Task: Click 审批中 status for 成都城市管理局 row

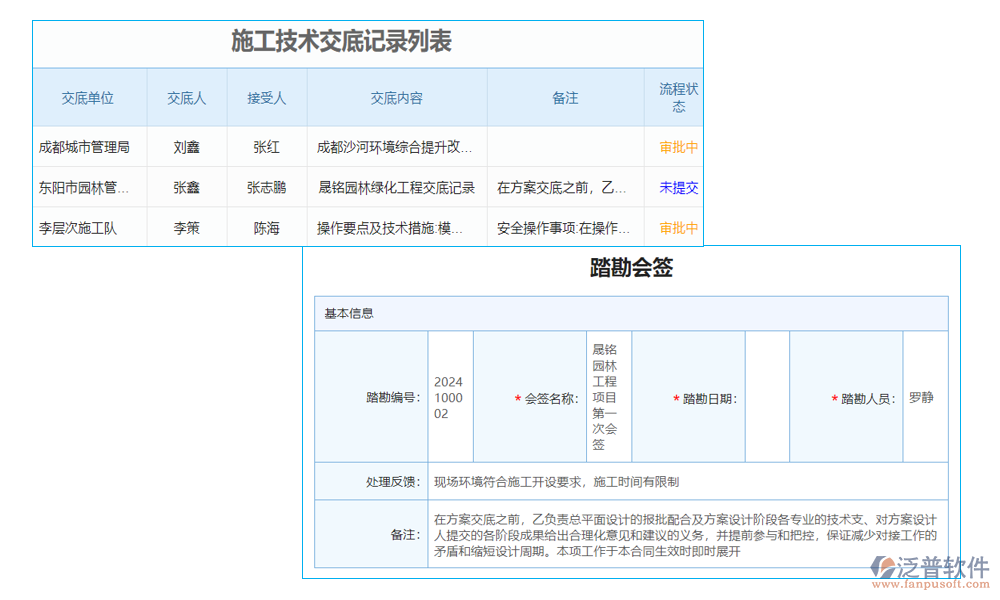Action: pos(676,146)
